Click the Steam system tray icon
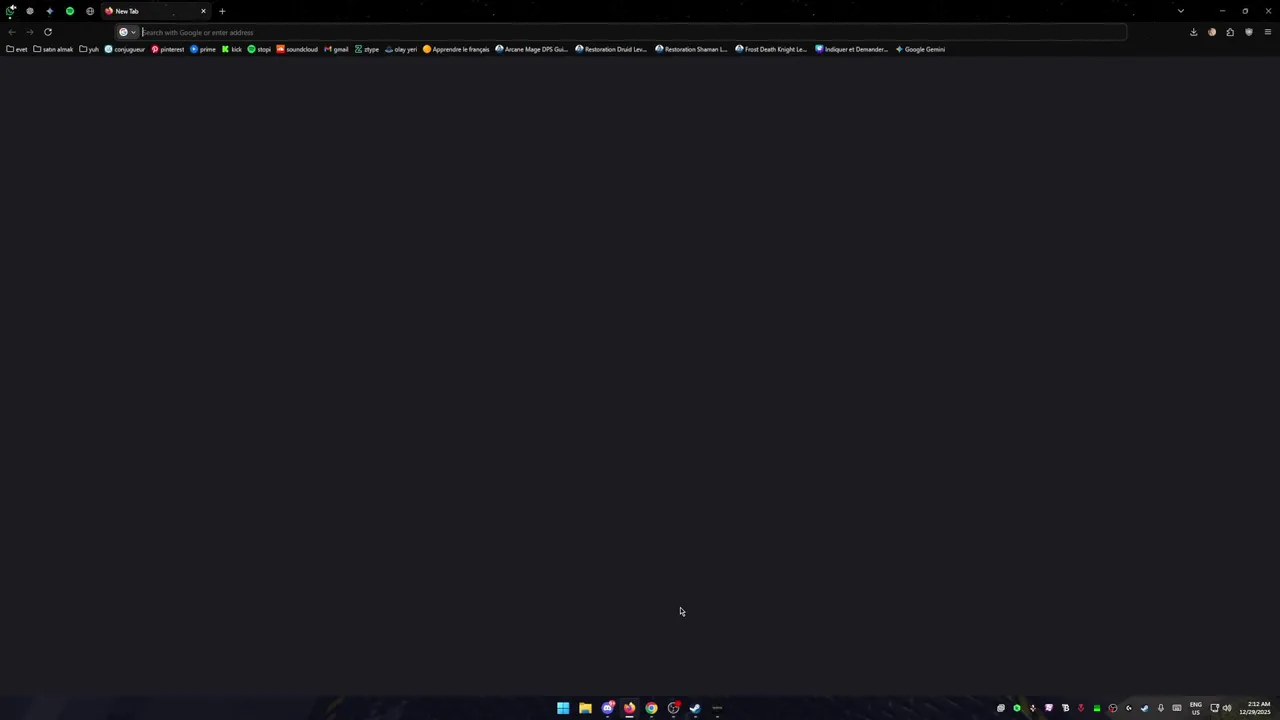This screenshot has height=720, width=1280. click(x=1144, y=708)
